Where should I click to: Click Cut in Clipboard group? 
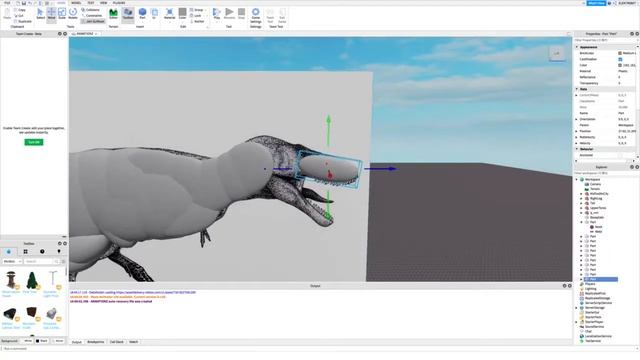coord(19,16)
